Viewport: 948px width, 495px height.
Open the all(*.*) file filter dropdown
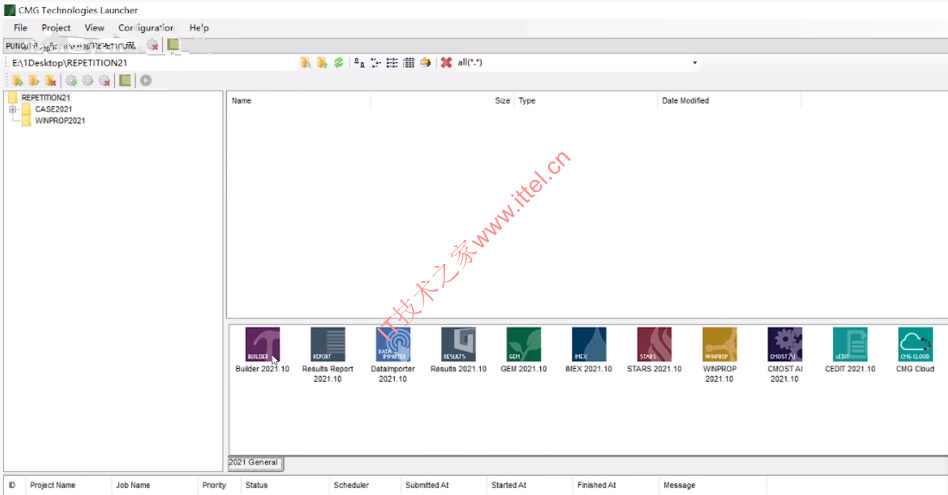695,63
